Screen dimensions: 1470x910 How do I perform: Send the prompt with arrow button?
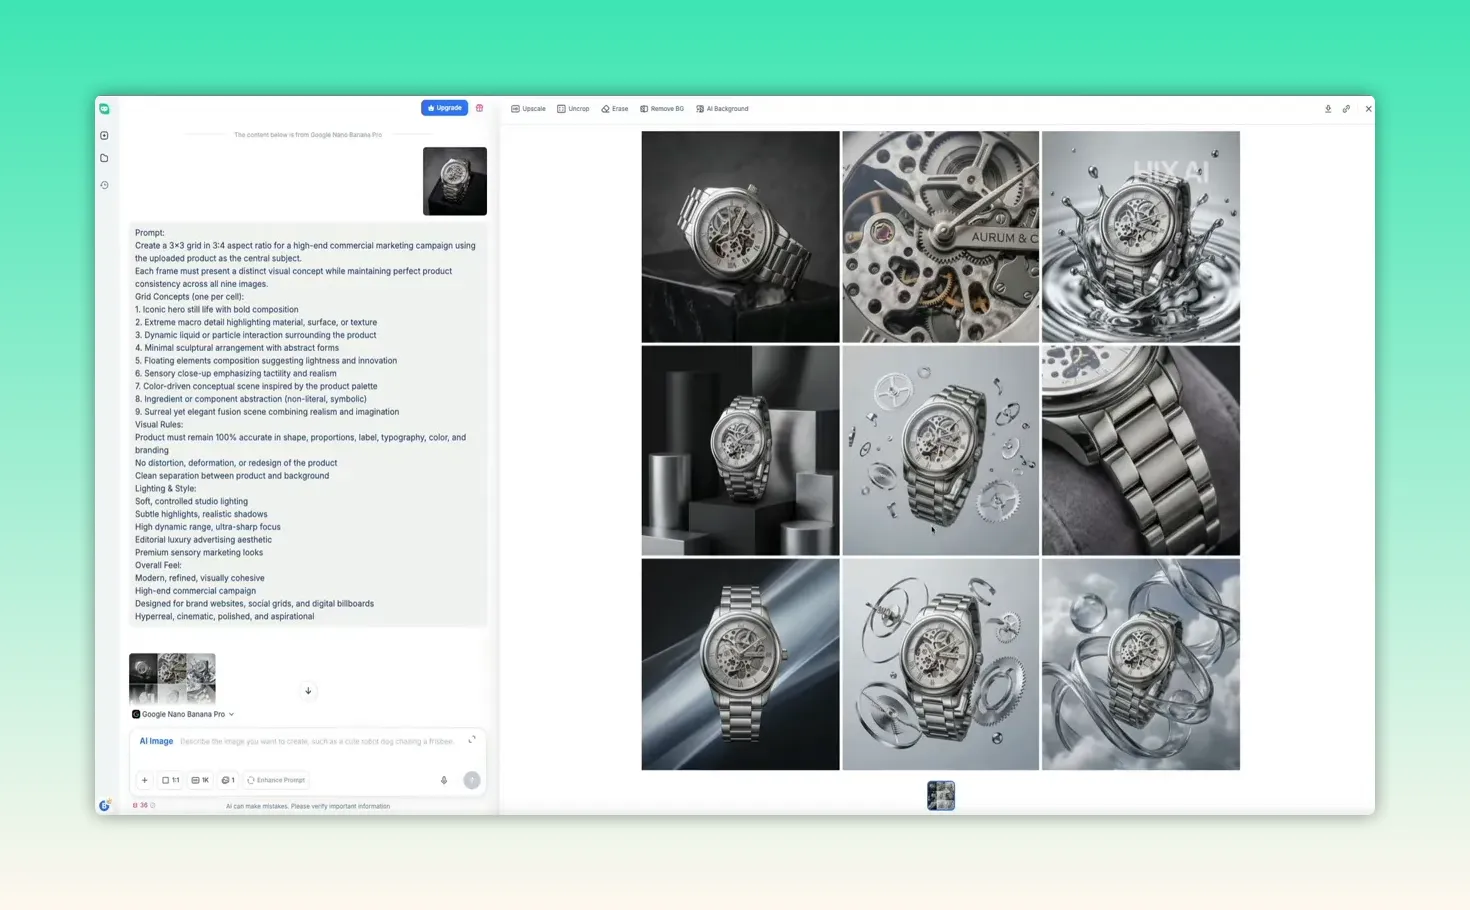[x=472, y=780]
